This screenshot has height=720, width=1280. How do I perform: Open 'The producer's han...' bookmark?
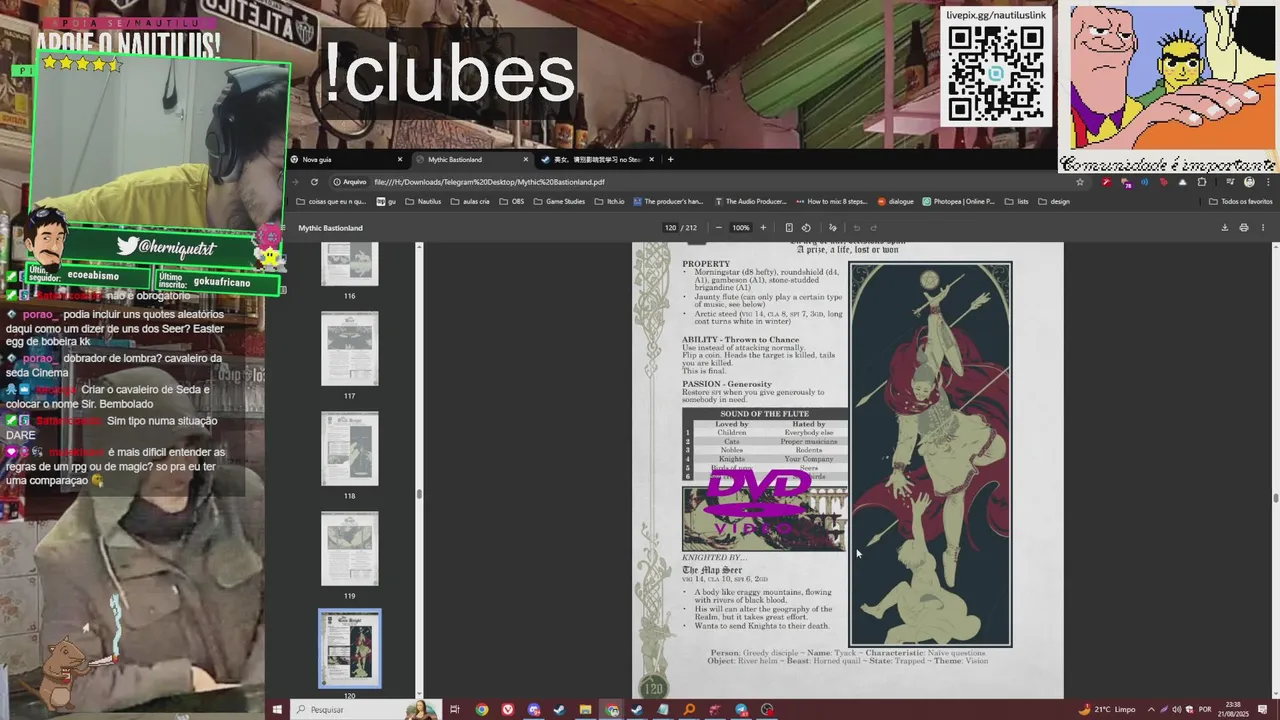pos(668,201)
